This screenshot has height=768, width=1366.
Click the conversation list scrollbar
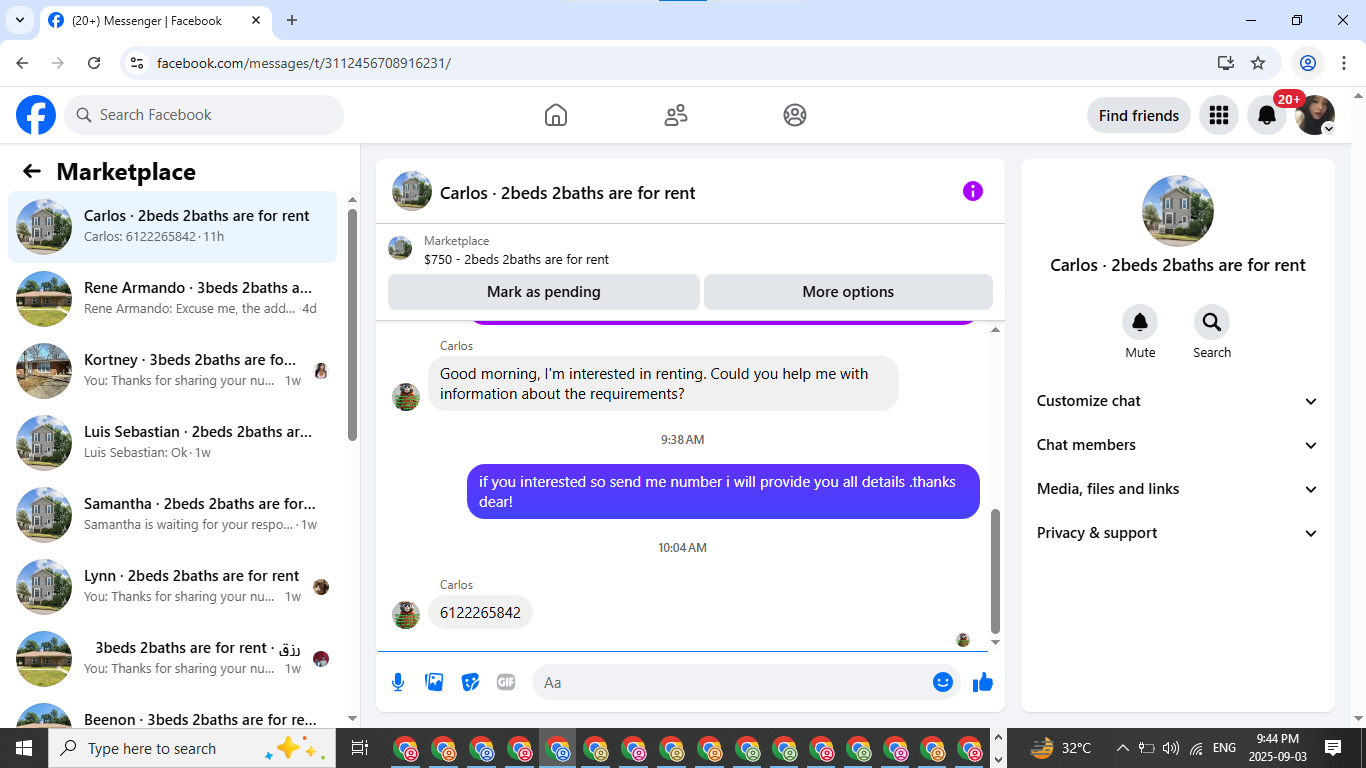tap(352, 325)
